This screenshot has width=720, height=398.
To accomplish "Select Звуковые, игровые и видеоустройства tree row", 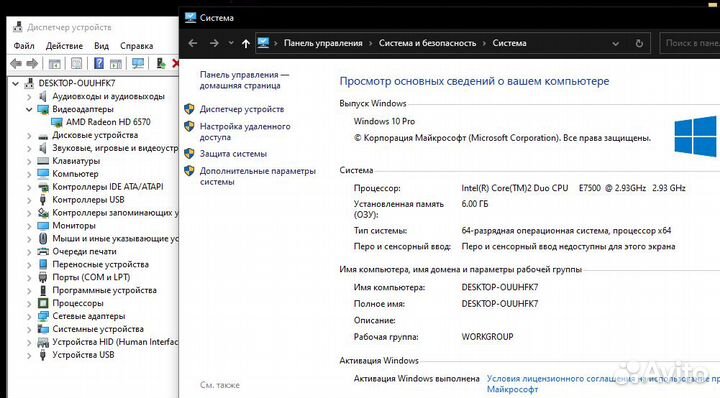I will pos(115,148).
